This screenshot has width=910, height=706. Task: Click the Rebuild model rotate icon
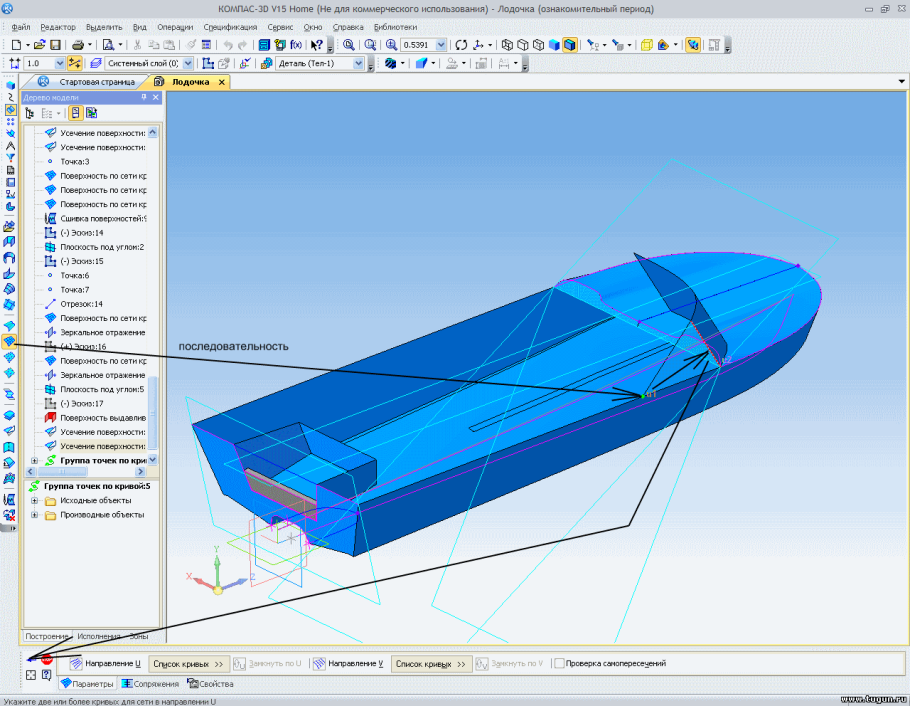tap(461, 45)
